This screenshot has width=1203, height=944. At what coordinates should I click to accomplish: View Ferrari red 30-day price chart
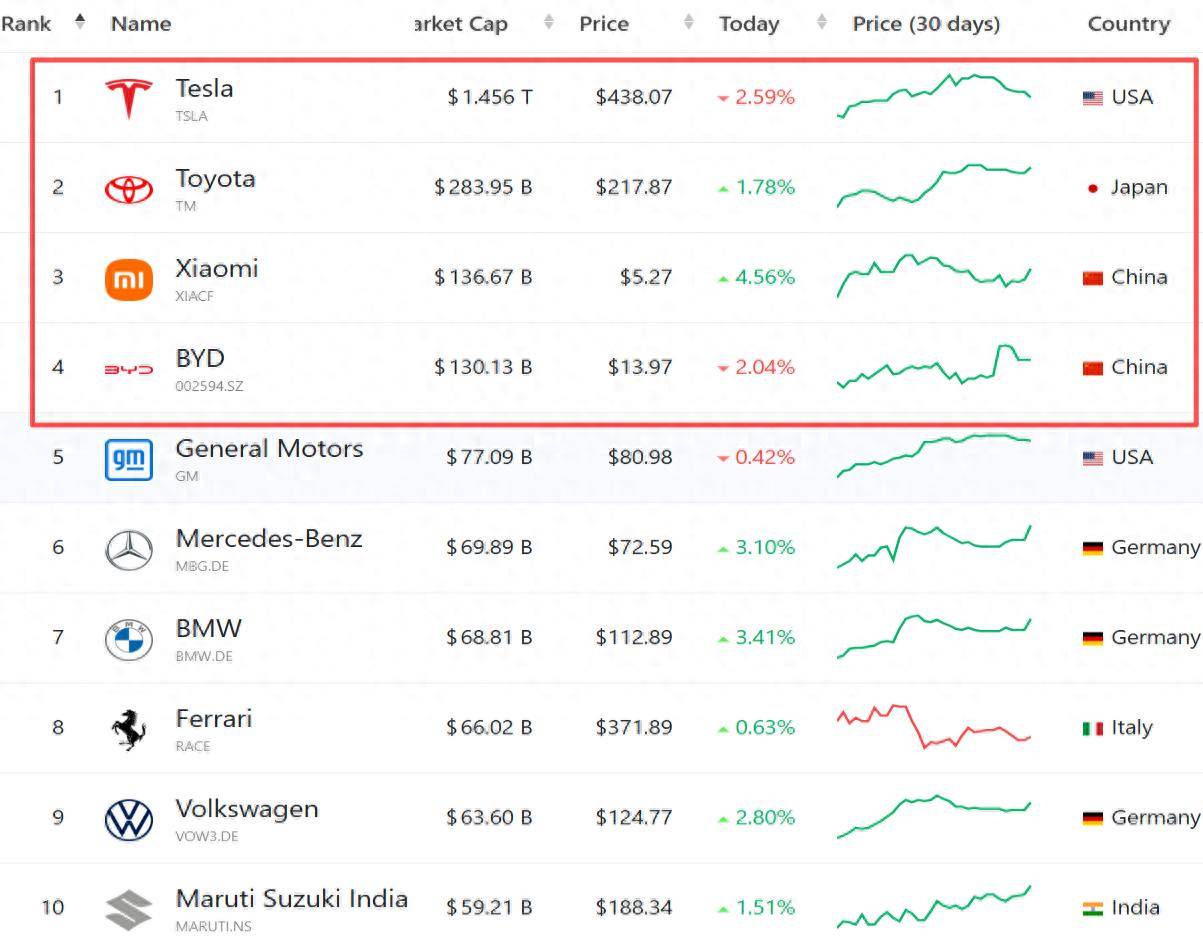pyautogui.click(x=934, y=727)
